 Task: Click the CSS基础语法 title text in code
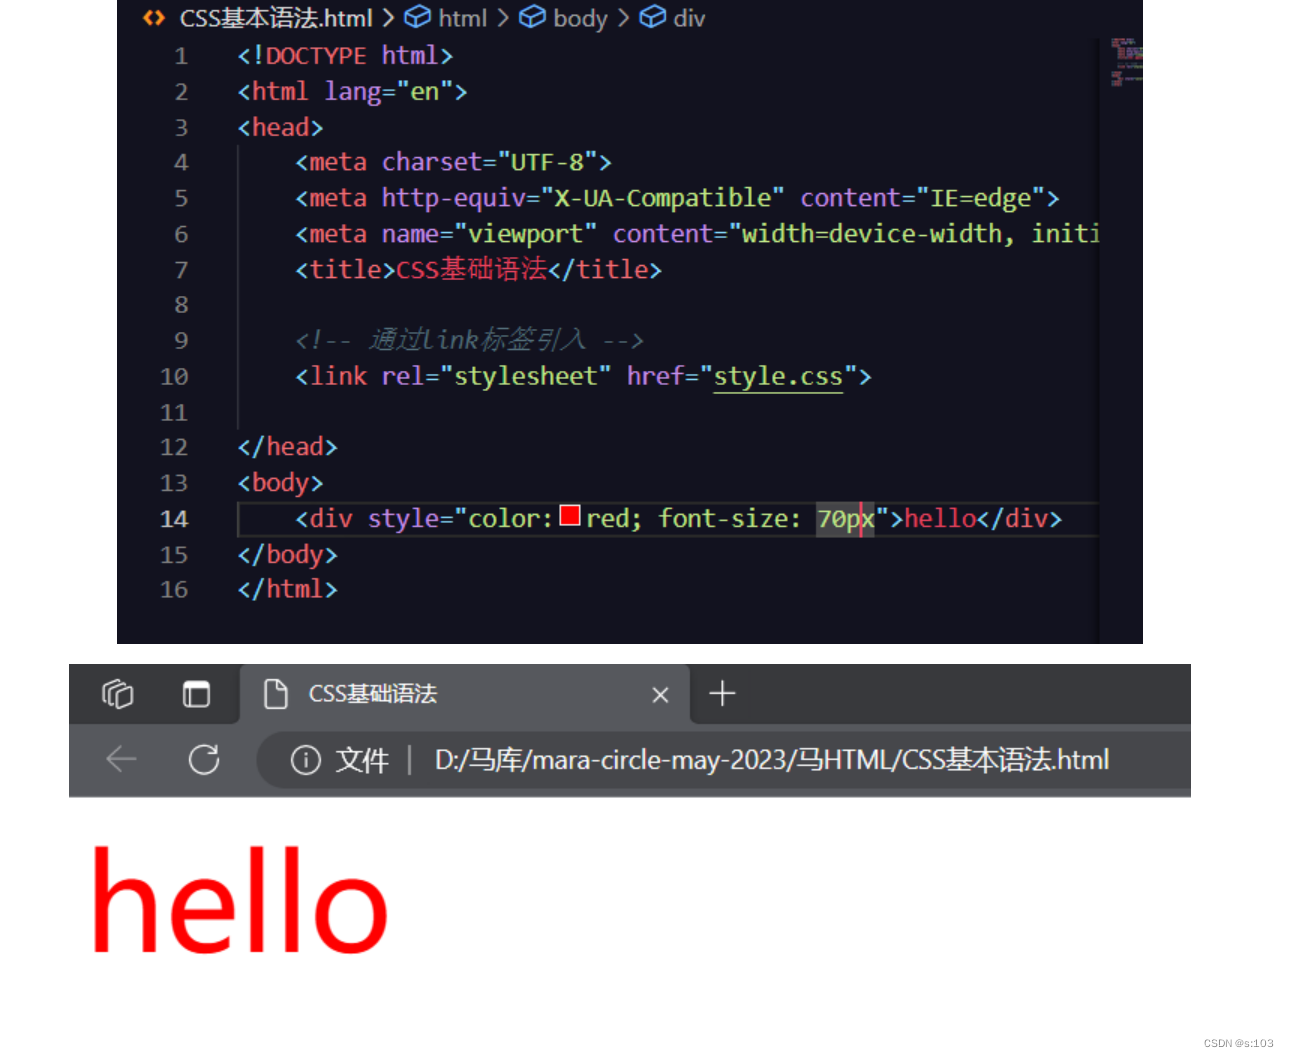(472, 270)
